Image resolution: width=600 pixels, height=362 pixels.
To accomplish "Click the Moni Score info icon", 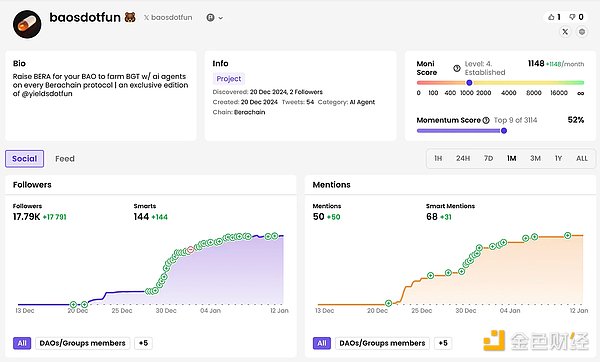I will [457, 68].
